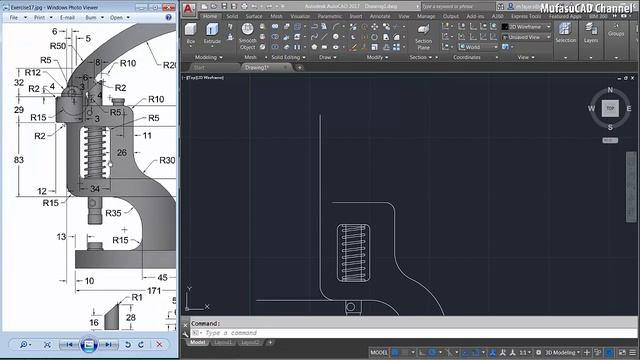Open the File menu in Photo Viewer

pyautogui.click(x=18, y=18)
